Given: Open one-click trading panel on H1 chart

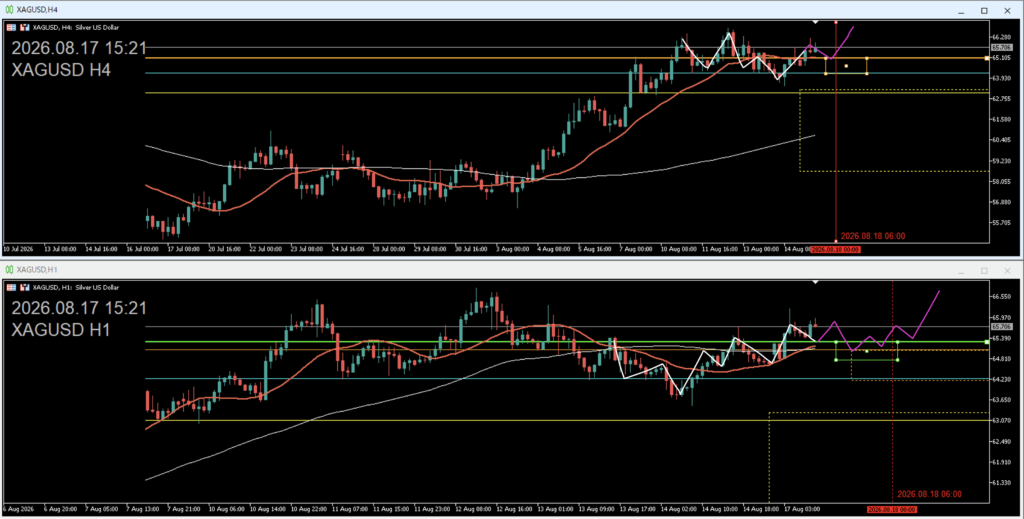Looking at the screenshot, I should pos(12,287).
